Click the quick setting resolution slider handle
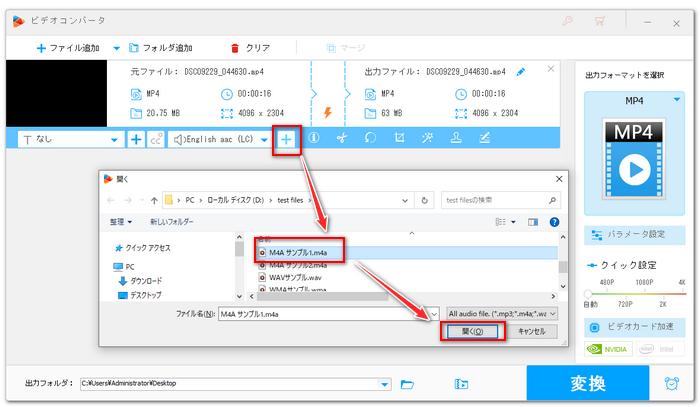 tap(588, 294)
